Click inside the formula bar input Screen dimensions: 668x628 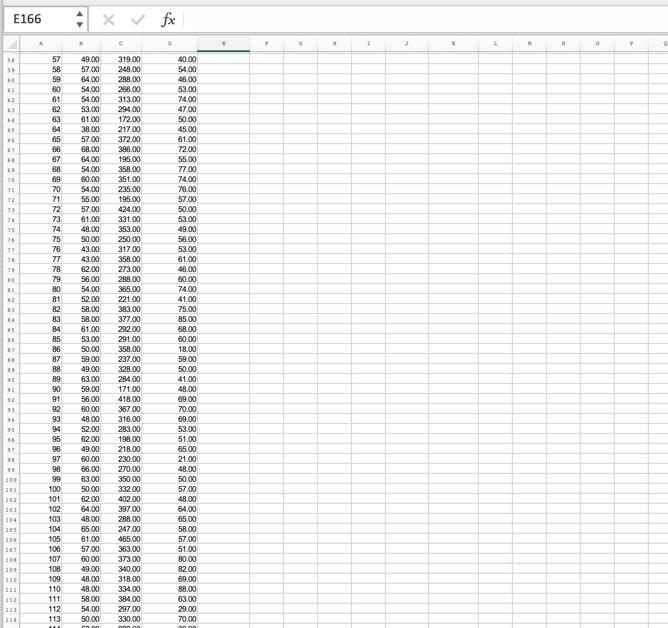point(425,20)
